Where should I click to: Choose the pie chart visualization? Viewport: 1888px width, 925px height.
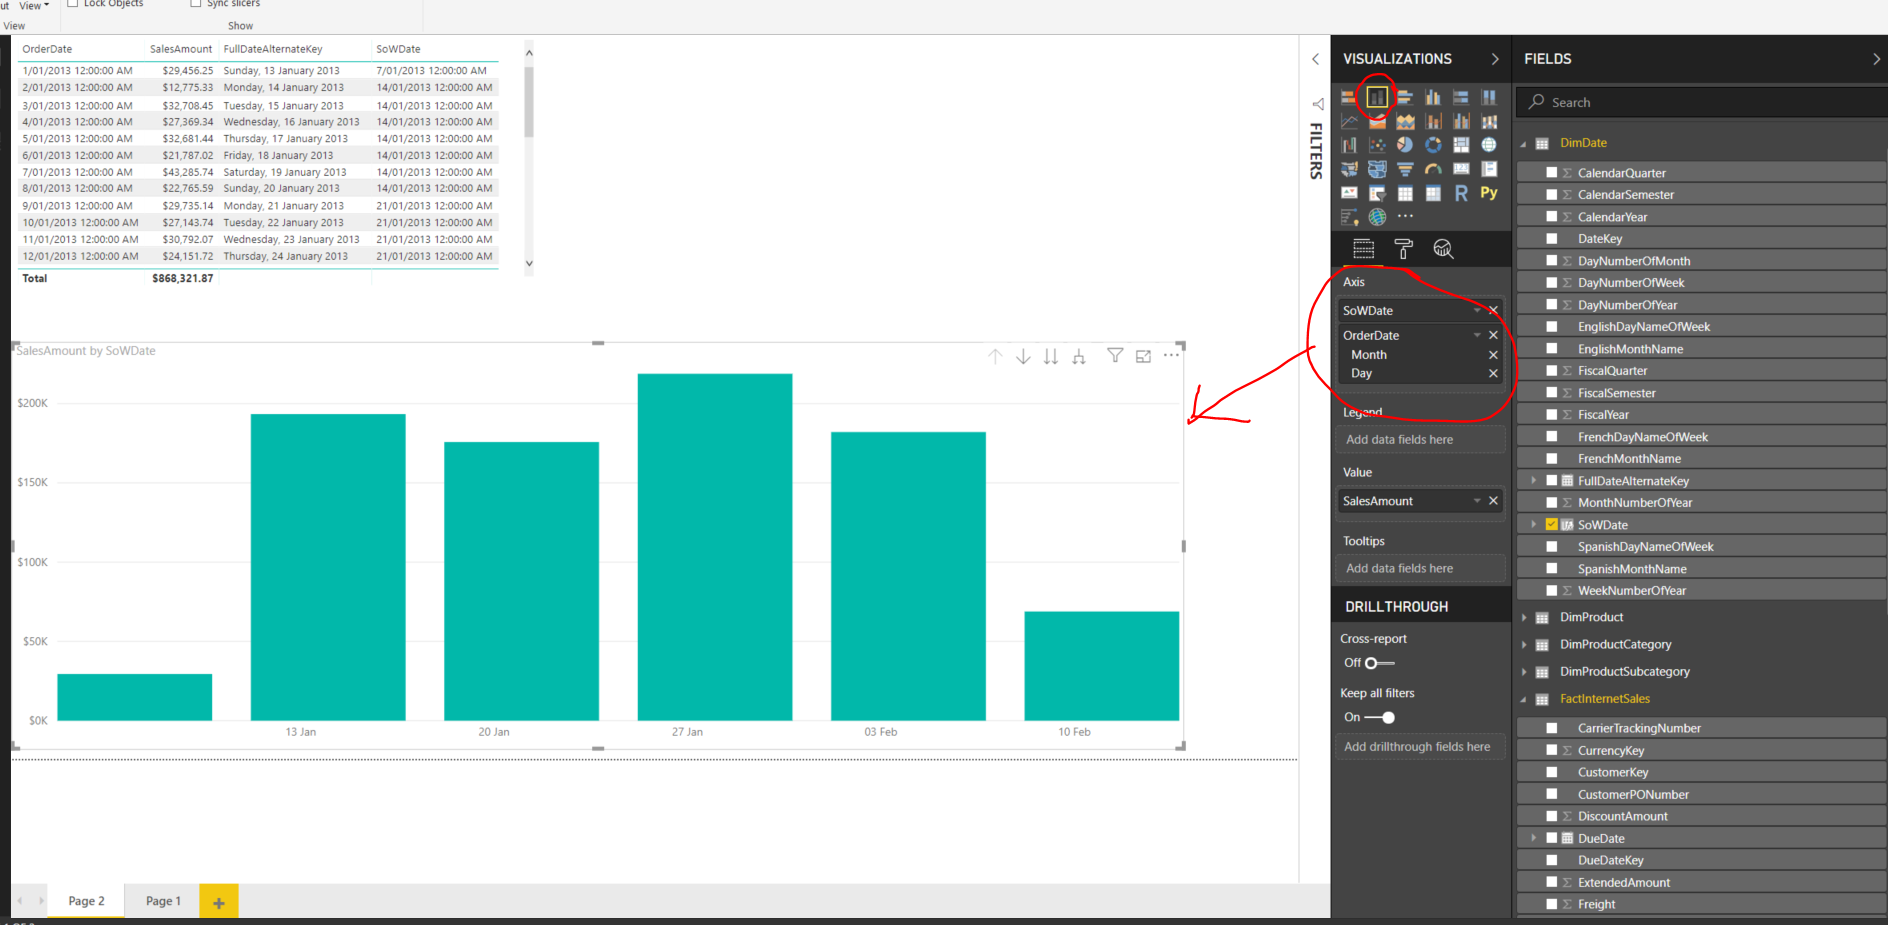coord(1405,145)
